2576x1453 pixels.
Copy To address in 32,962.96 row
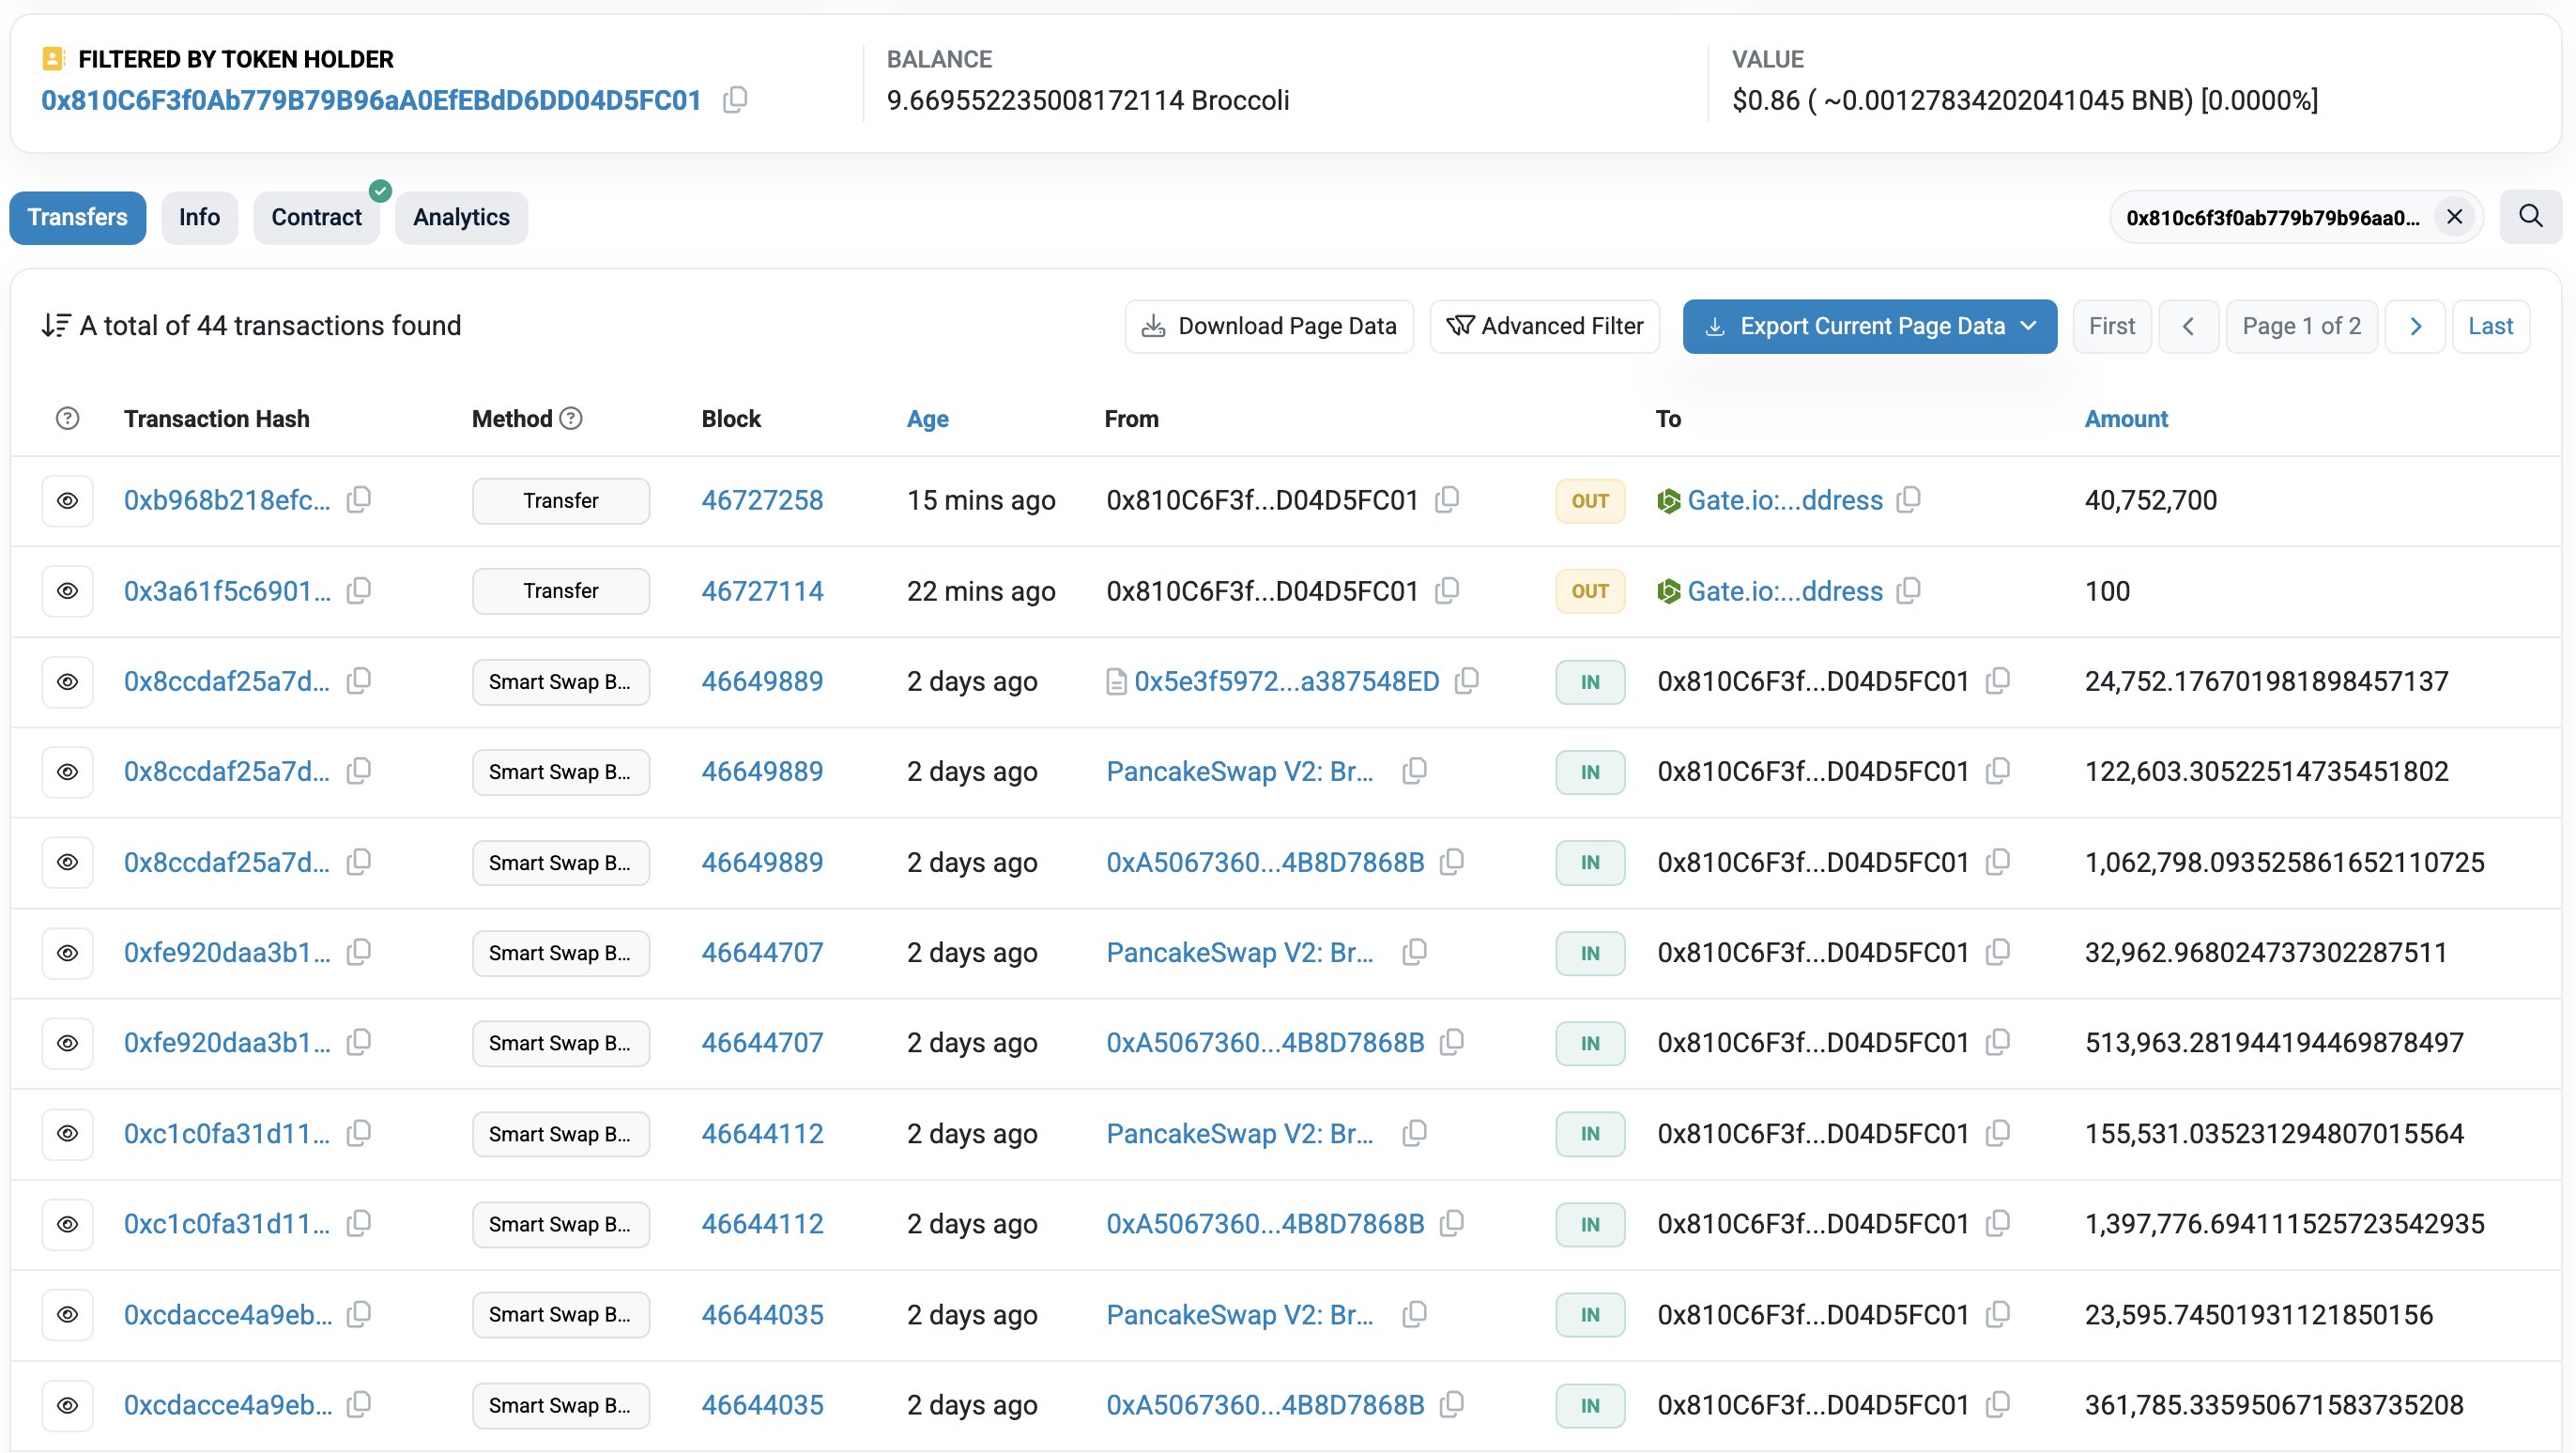1998,951
